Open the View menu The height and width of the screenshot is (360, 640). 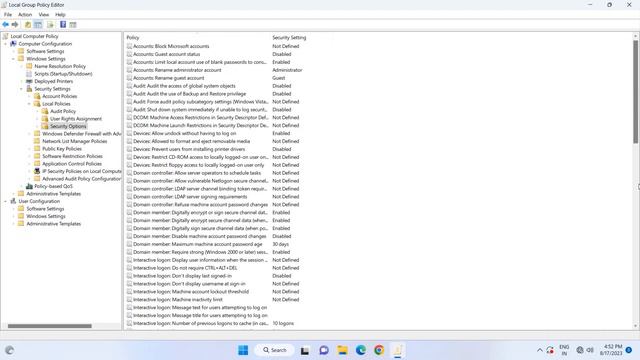(44, 15)
